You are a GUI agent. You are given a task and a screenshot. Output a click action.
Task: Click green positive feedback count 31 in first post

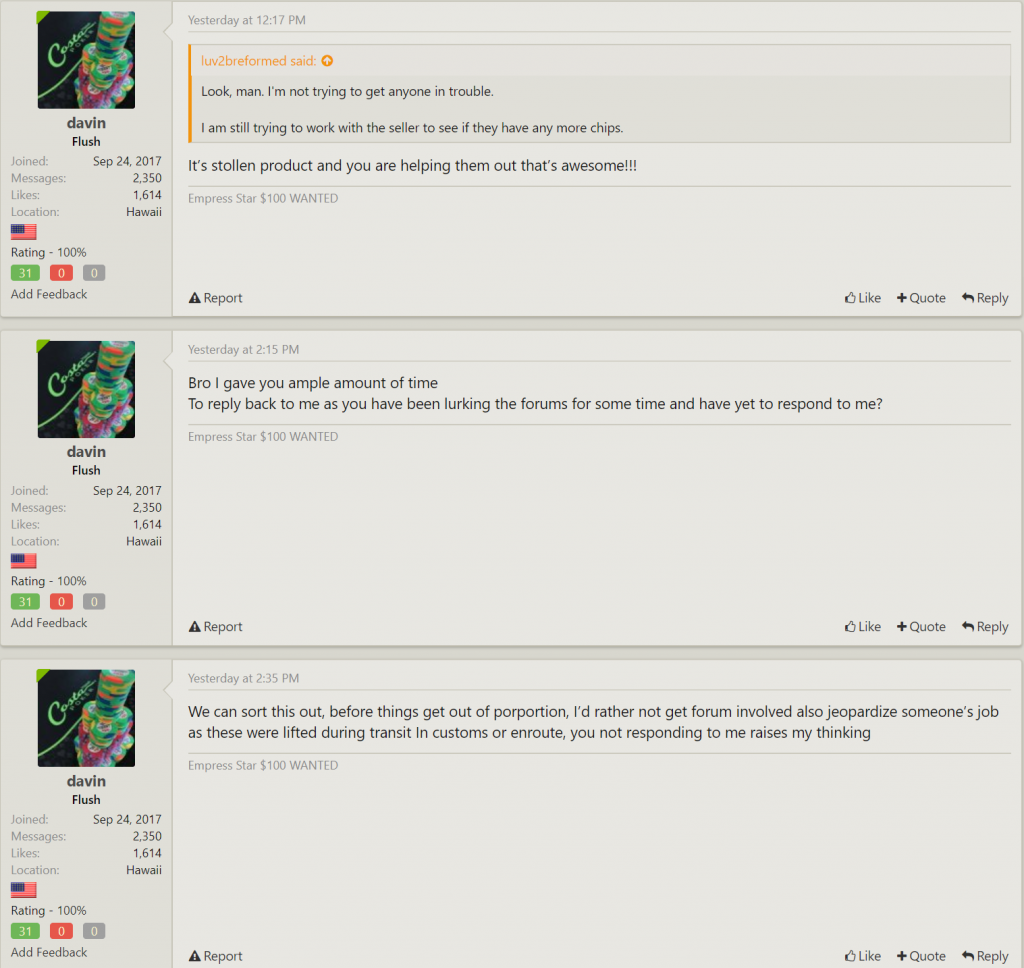pyautogui.click(x=25, y=273)
